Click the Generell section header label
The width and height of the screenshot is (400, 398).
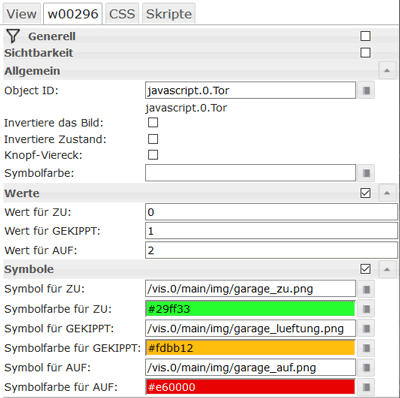(x=52, y=36)
